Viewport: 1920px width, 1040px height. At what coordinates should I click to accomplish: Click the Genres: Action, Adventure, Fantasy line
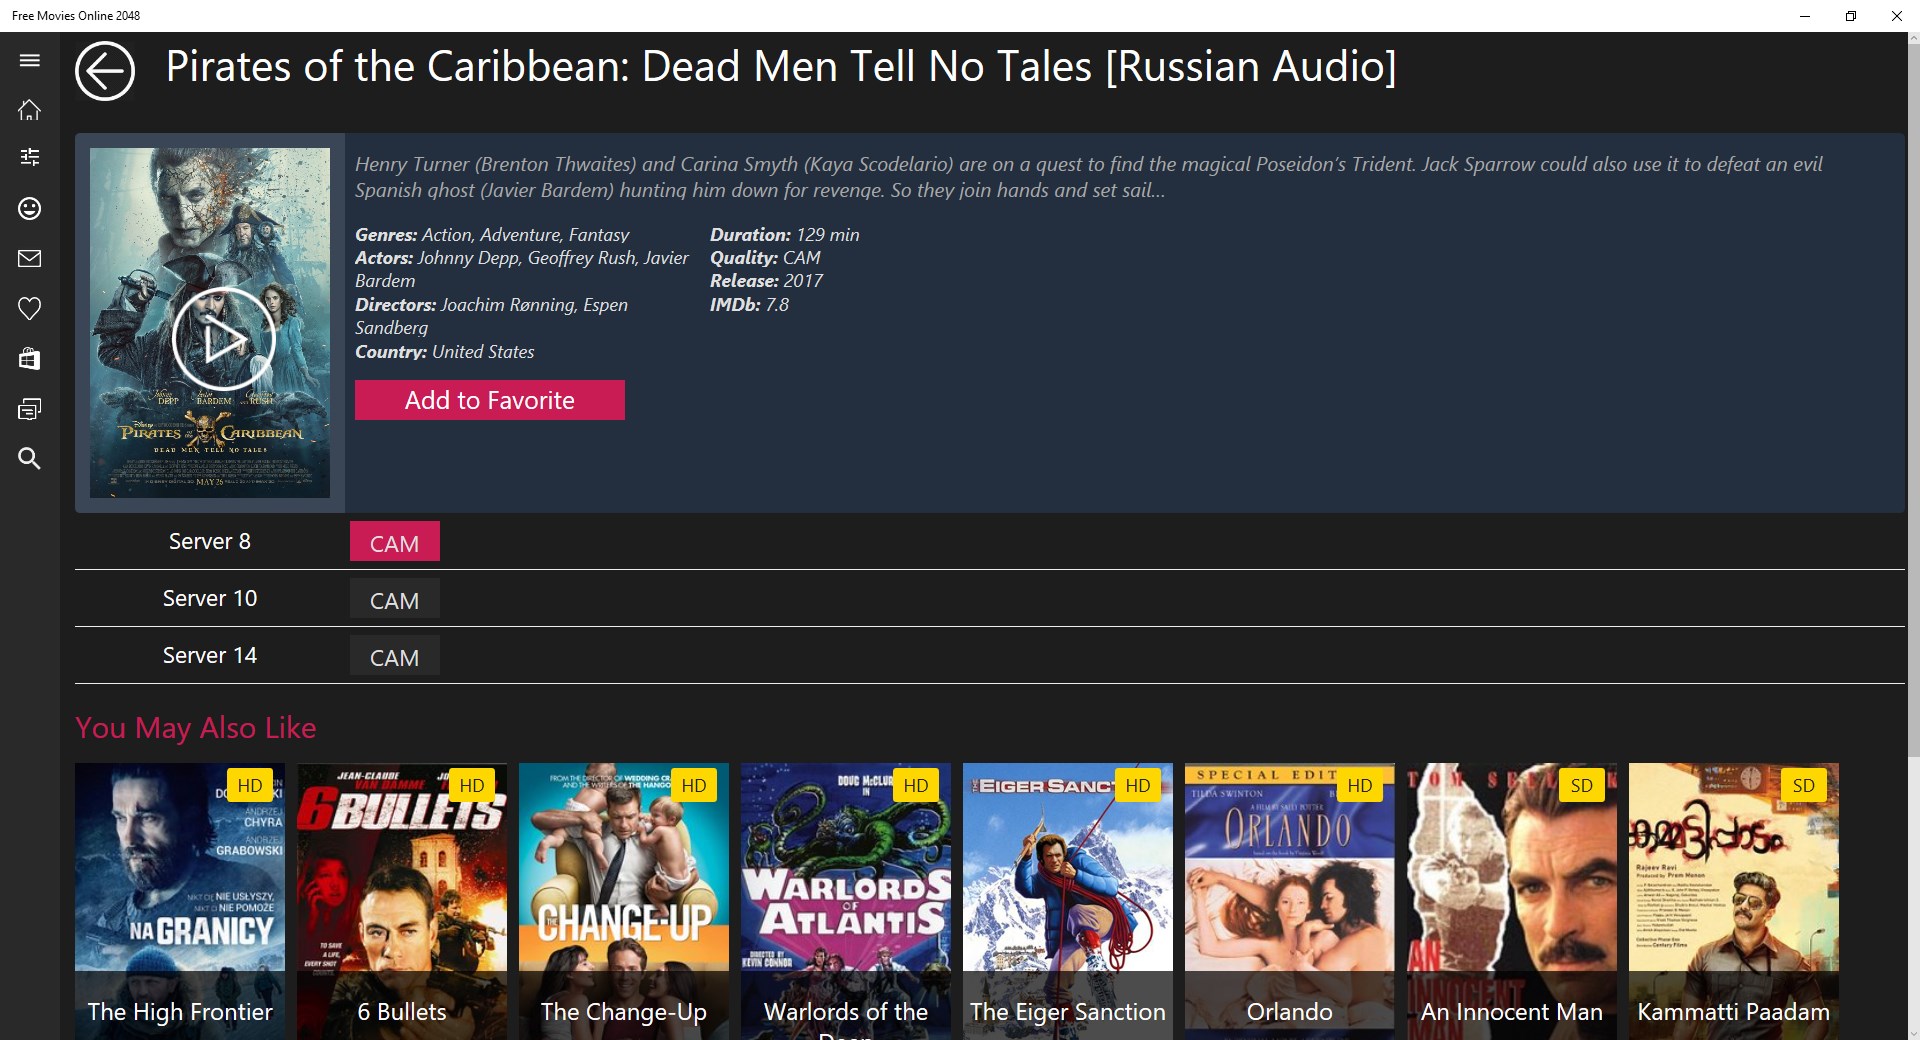click(x=492, y=235)
